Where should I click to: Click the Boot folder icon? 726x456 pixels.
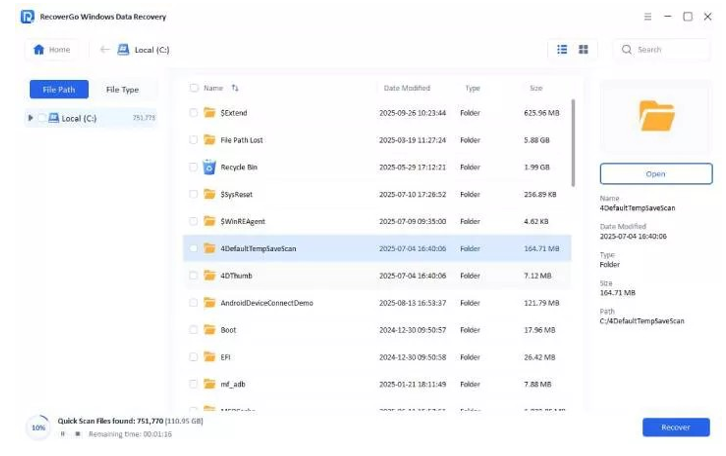point(210,330)
